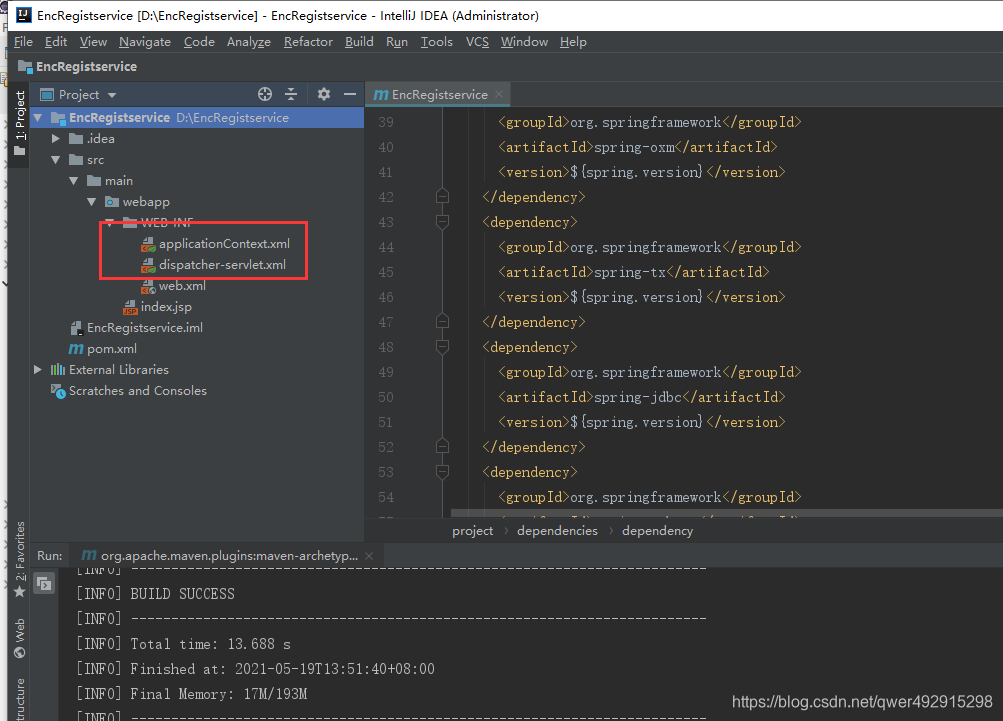1003x721 pixels.
Task: Click the web.xml file icon
Action: (148, 286)
